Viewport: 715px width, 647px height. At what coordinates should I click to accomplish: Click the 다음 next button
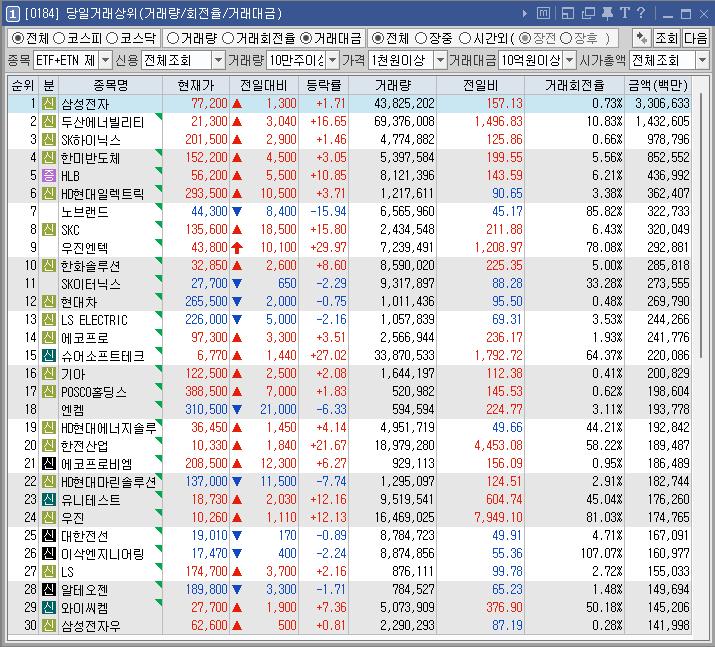click(x=695, y=38)
